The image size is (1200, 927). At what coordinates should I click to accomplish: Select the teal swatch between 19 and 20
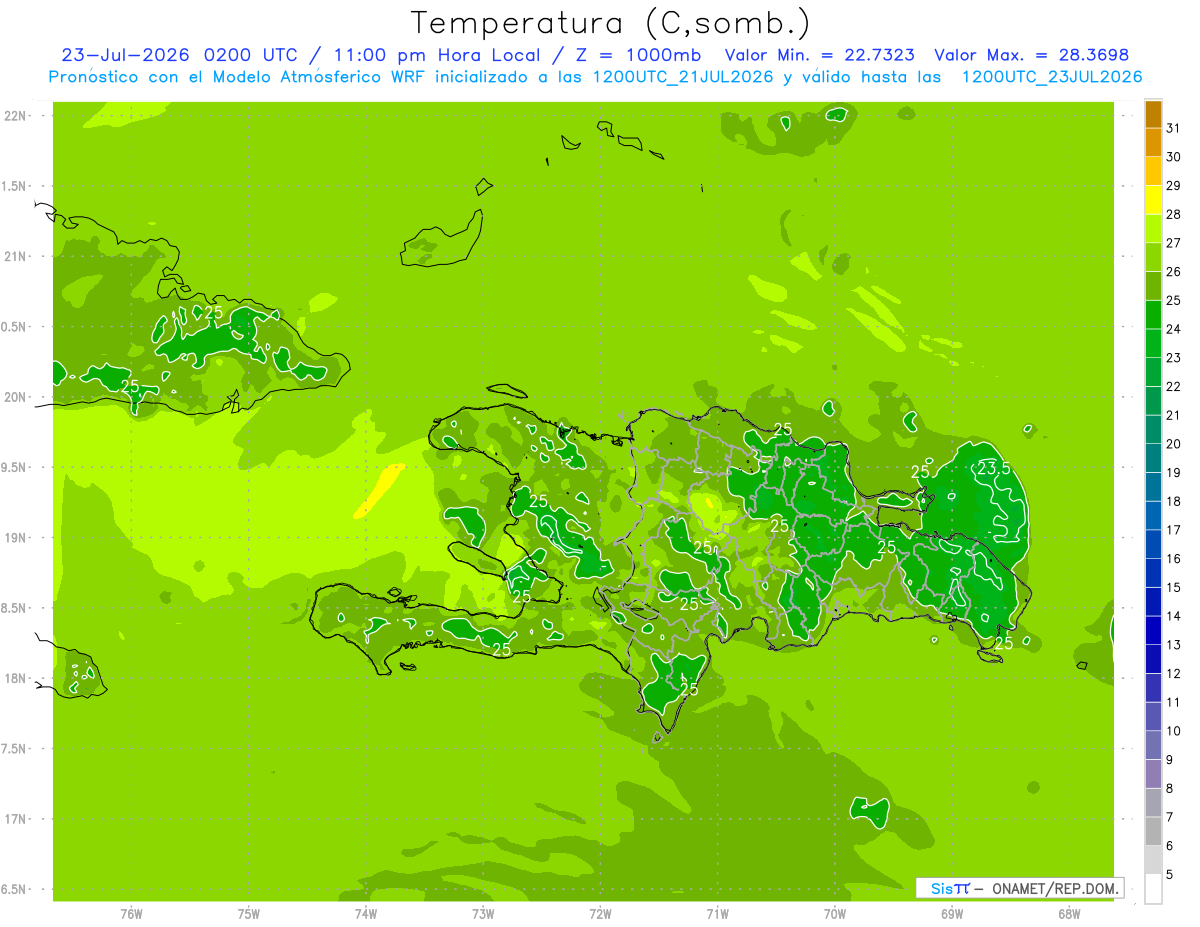point(1153,458)
